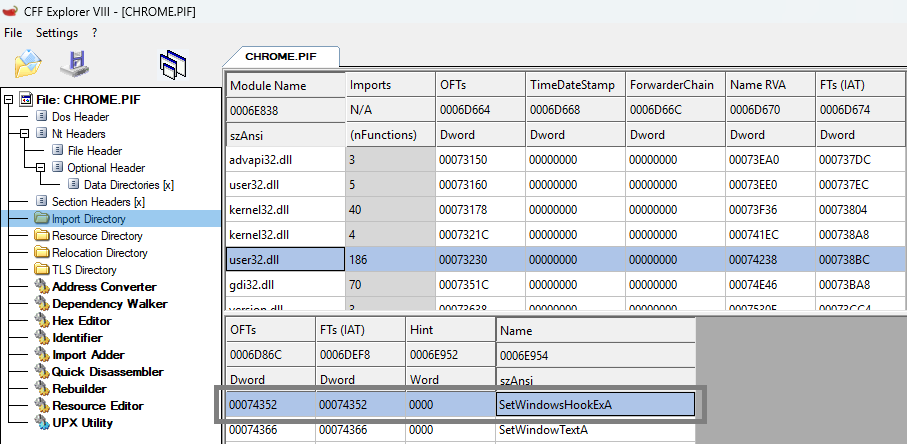This screenshot has width=907, height=444.
Task: Select the kernel32.dll row with 4 imports
Action: click(x=565, y=235)
